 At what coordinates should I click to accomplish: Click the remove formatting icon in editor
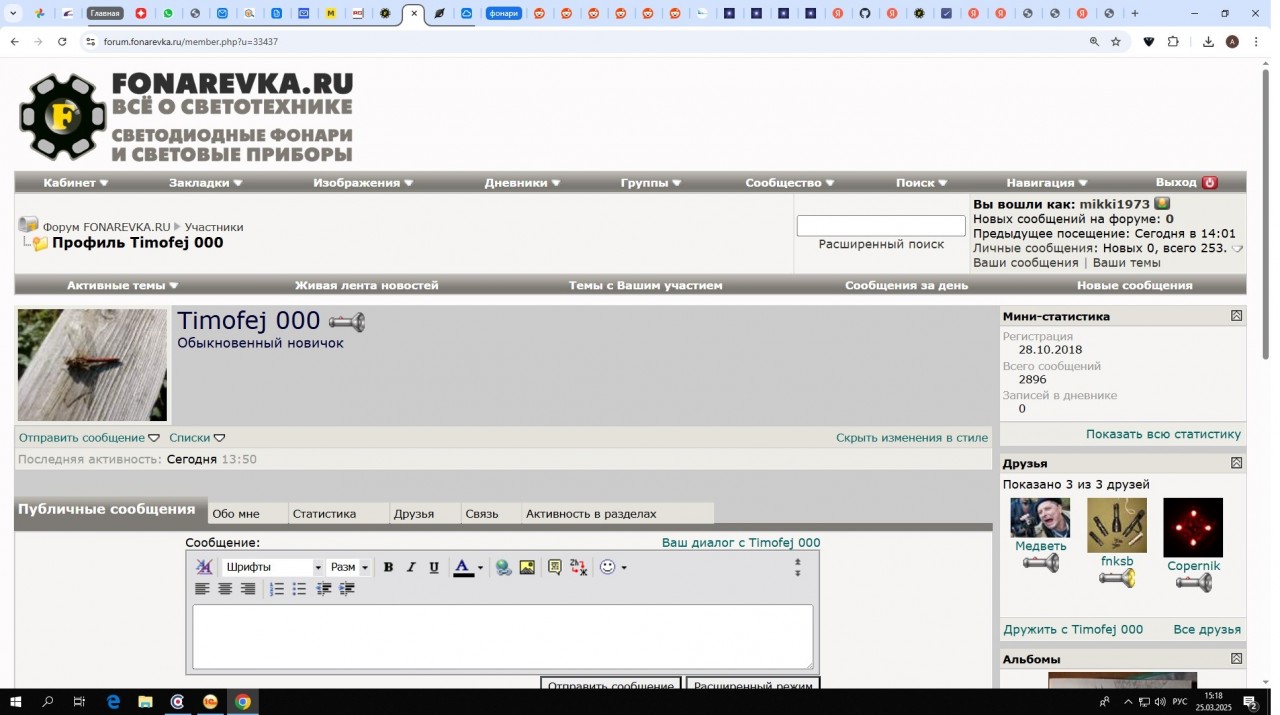coord(204,567)
